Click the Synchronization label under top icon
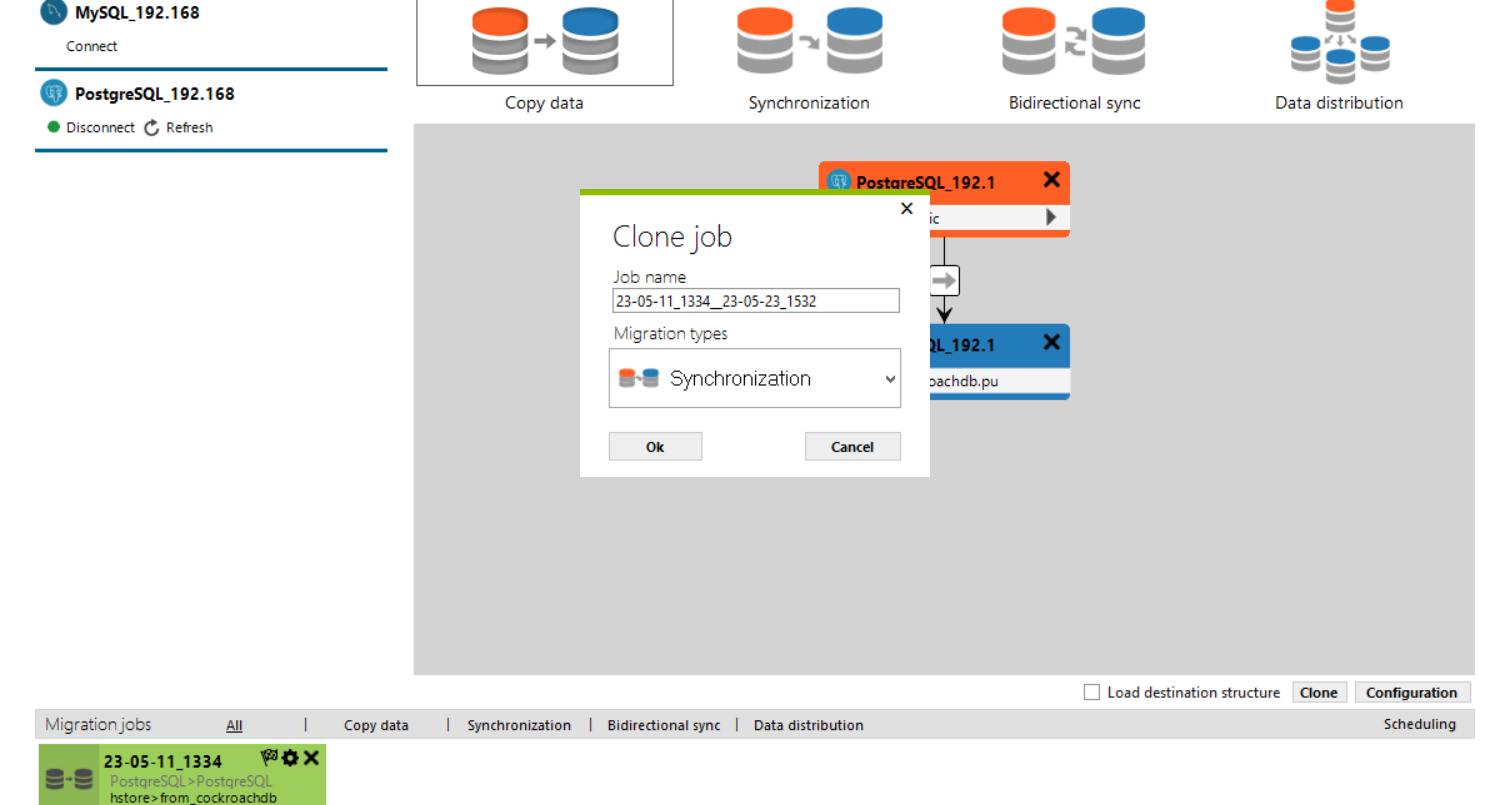1509x805 pixels. [809, 103]
